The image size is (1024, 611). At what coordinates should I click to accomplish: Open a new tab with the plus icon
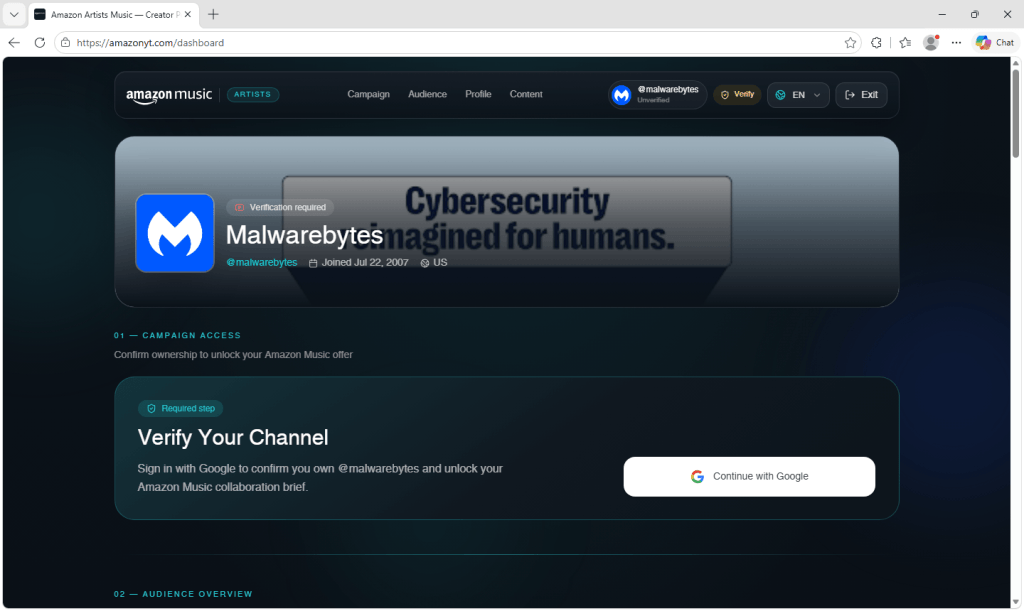(x=213, y=14)
